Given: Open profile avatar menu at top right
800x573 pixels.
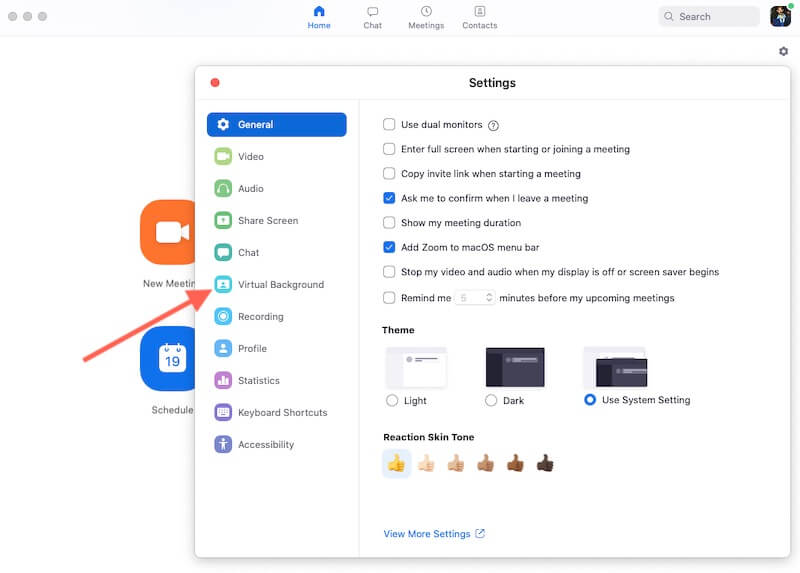Looking at the screenshot, I should (780, 16).
